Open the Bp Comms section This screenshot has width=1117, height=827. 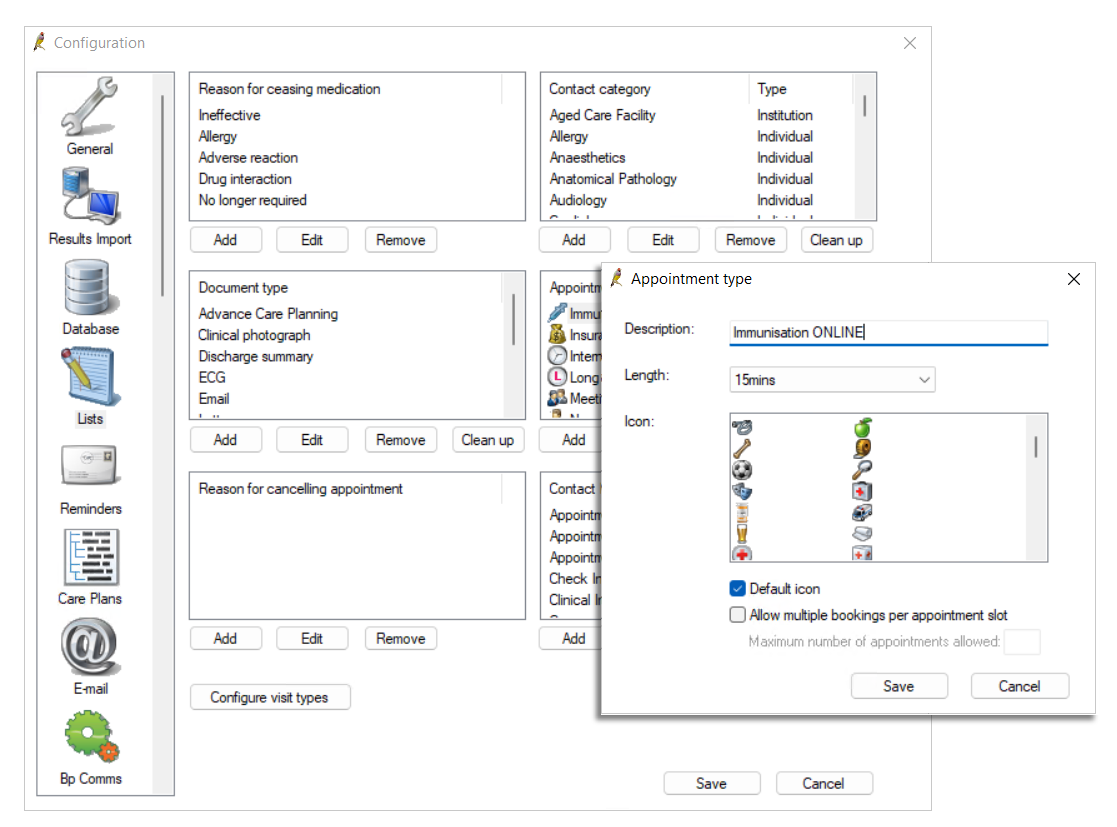coord(90,747)
